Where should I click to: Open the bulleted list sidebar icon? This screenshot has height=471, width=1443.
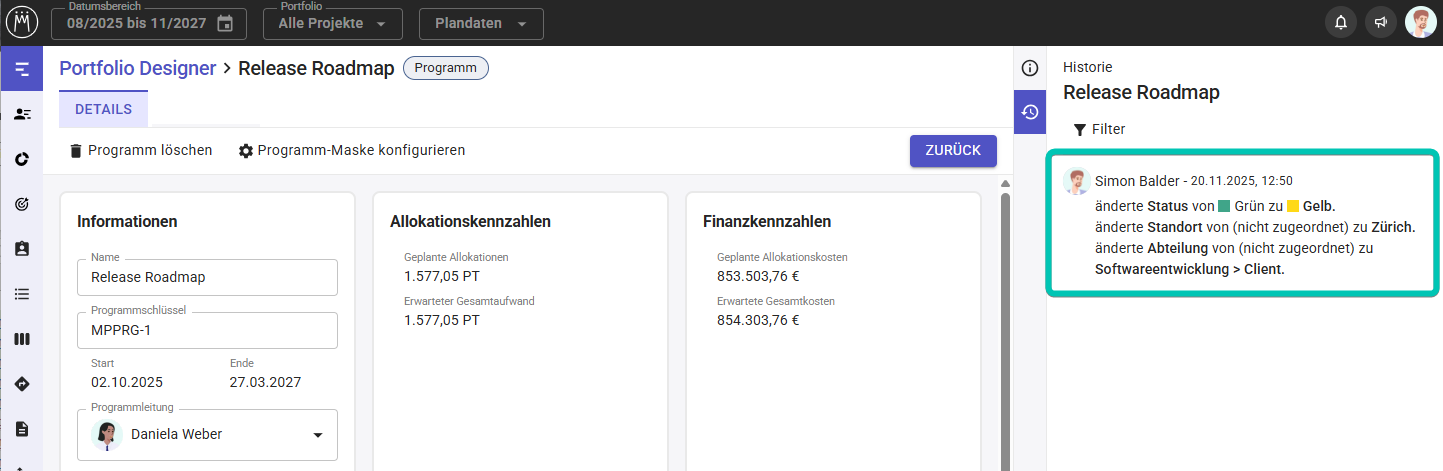22,294
